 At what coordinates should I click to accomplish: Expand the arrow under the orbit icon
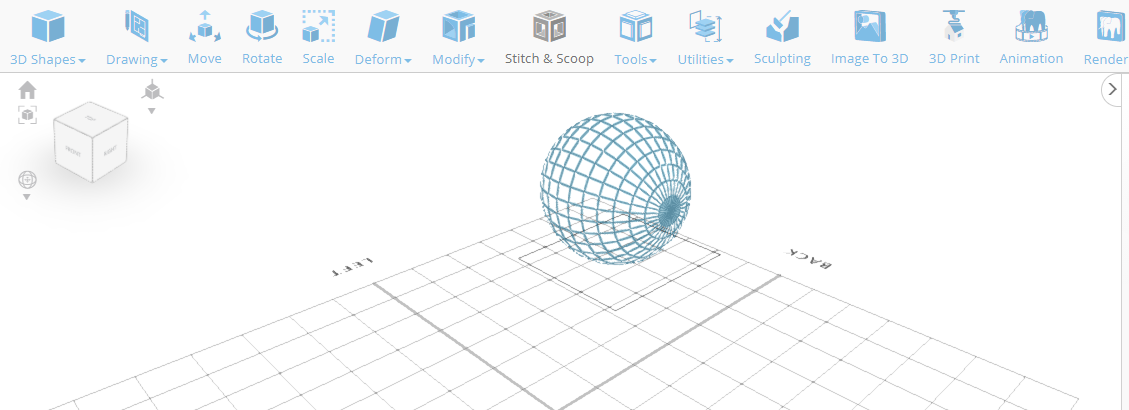point(27,197)
